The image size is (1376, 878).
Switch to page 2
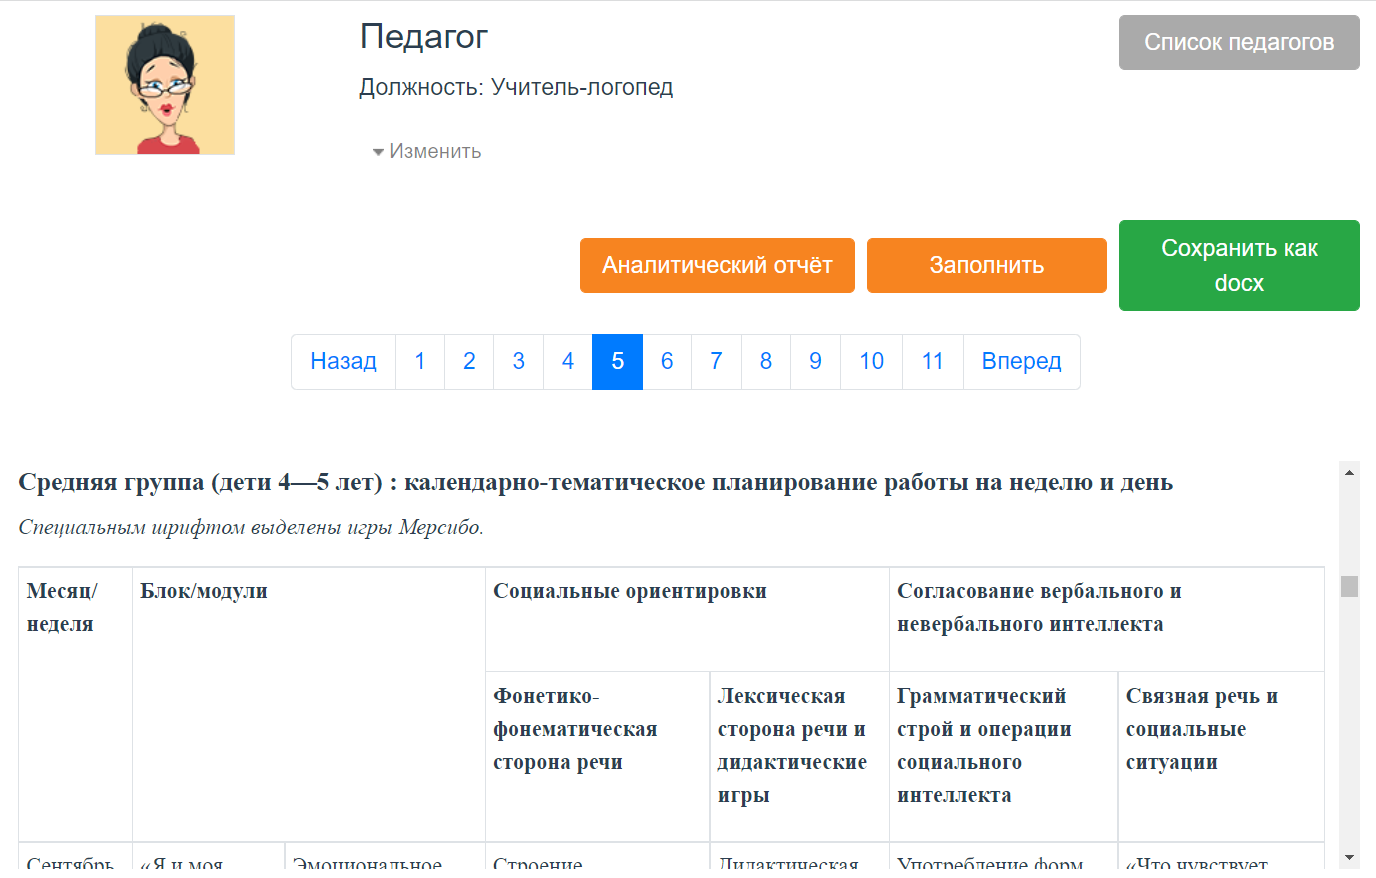(x=469, y=361)
